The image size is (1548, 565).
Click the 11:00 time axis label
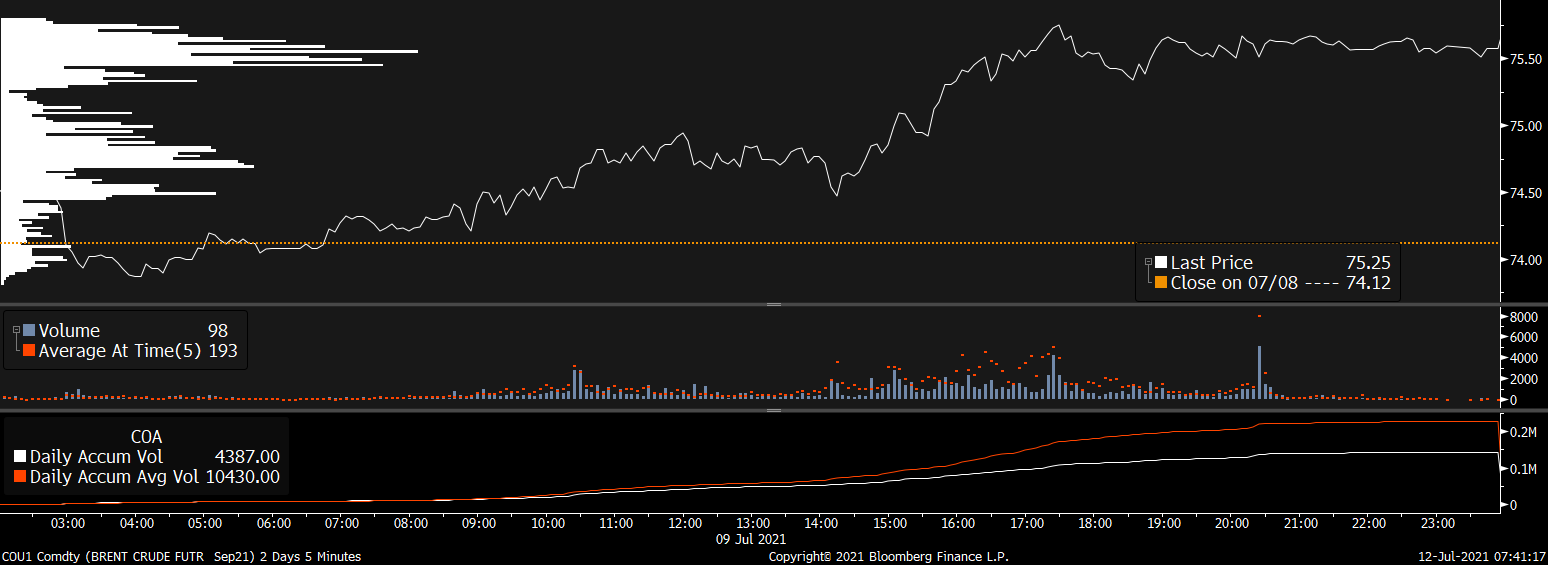click(616, 523)
